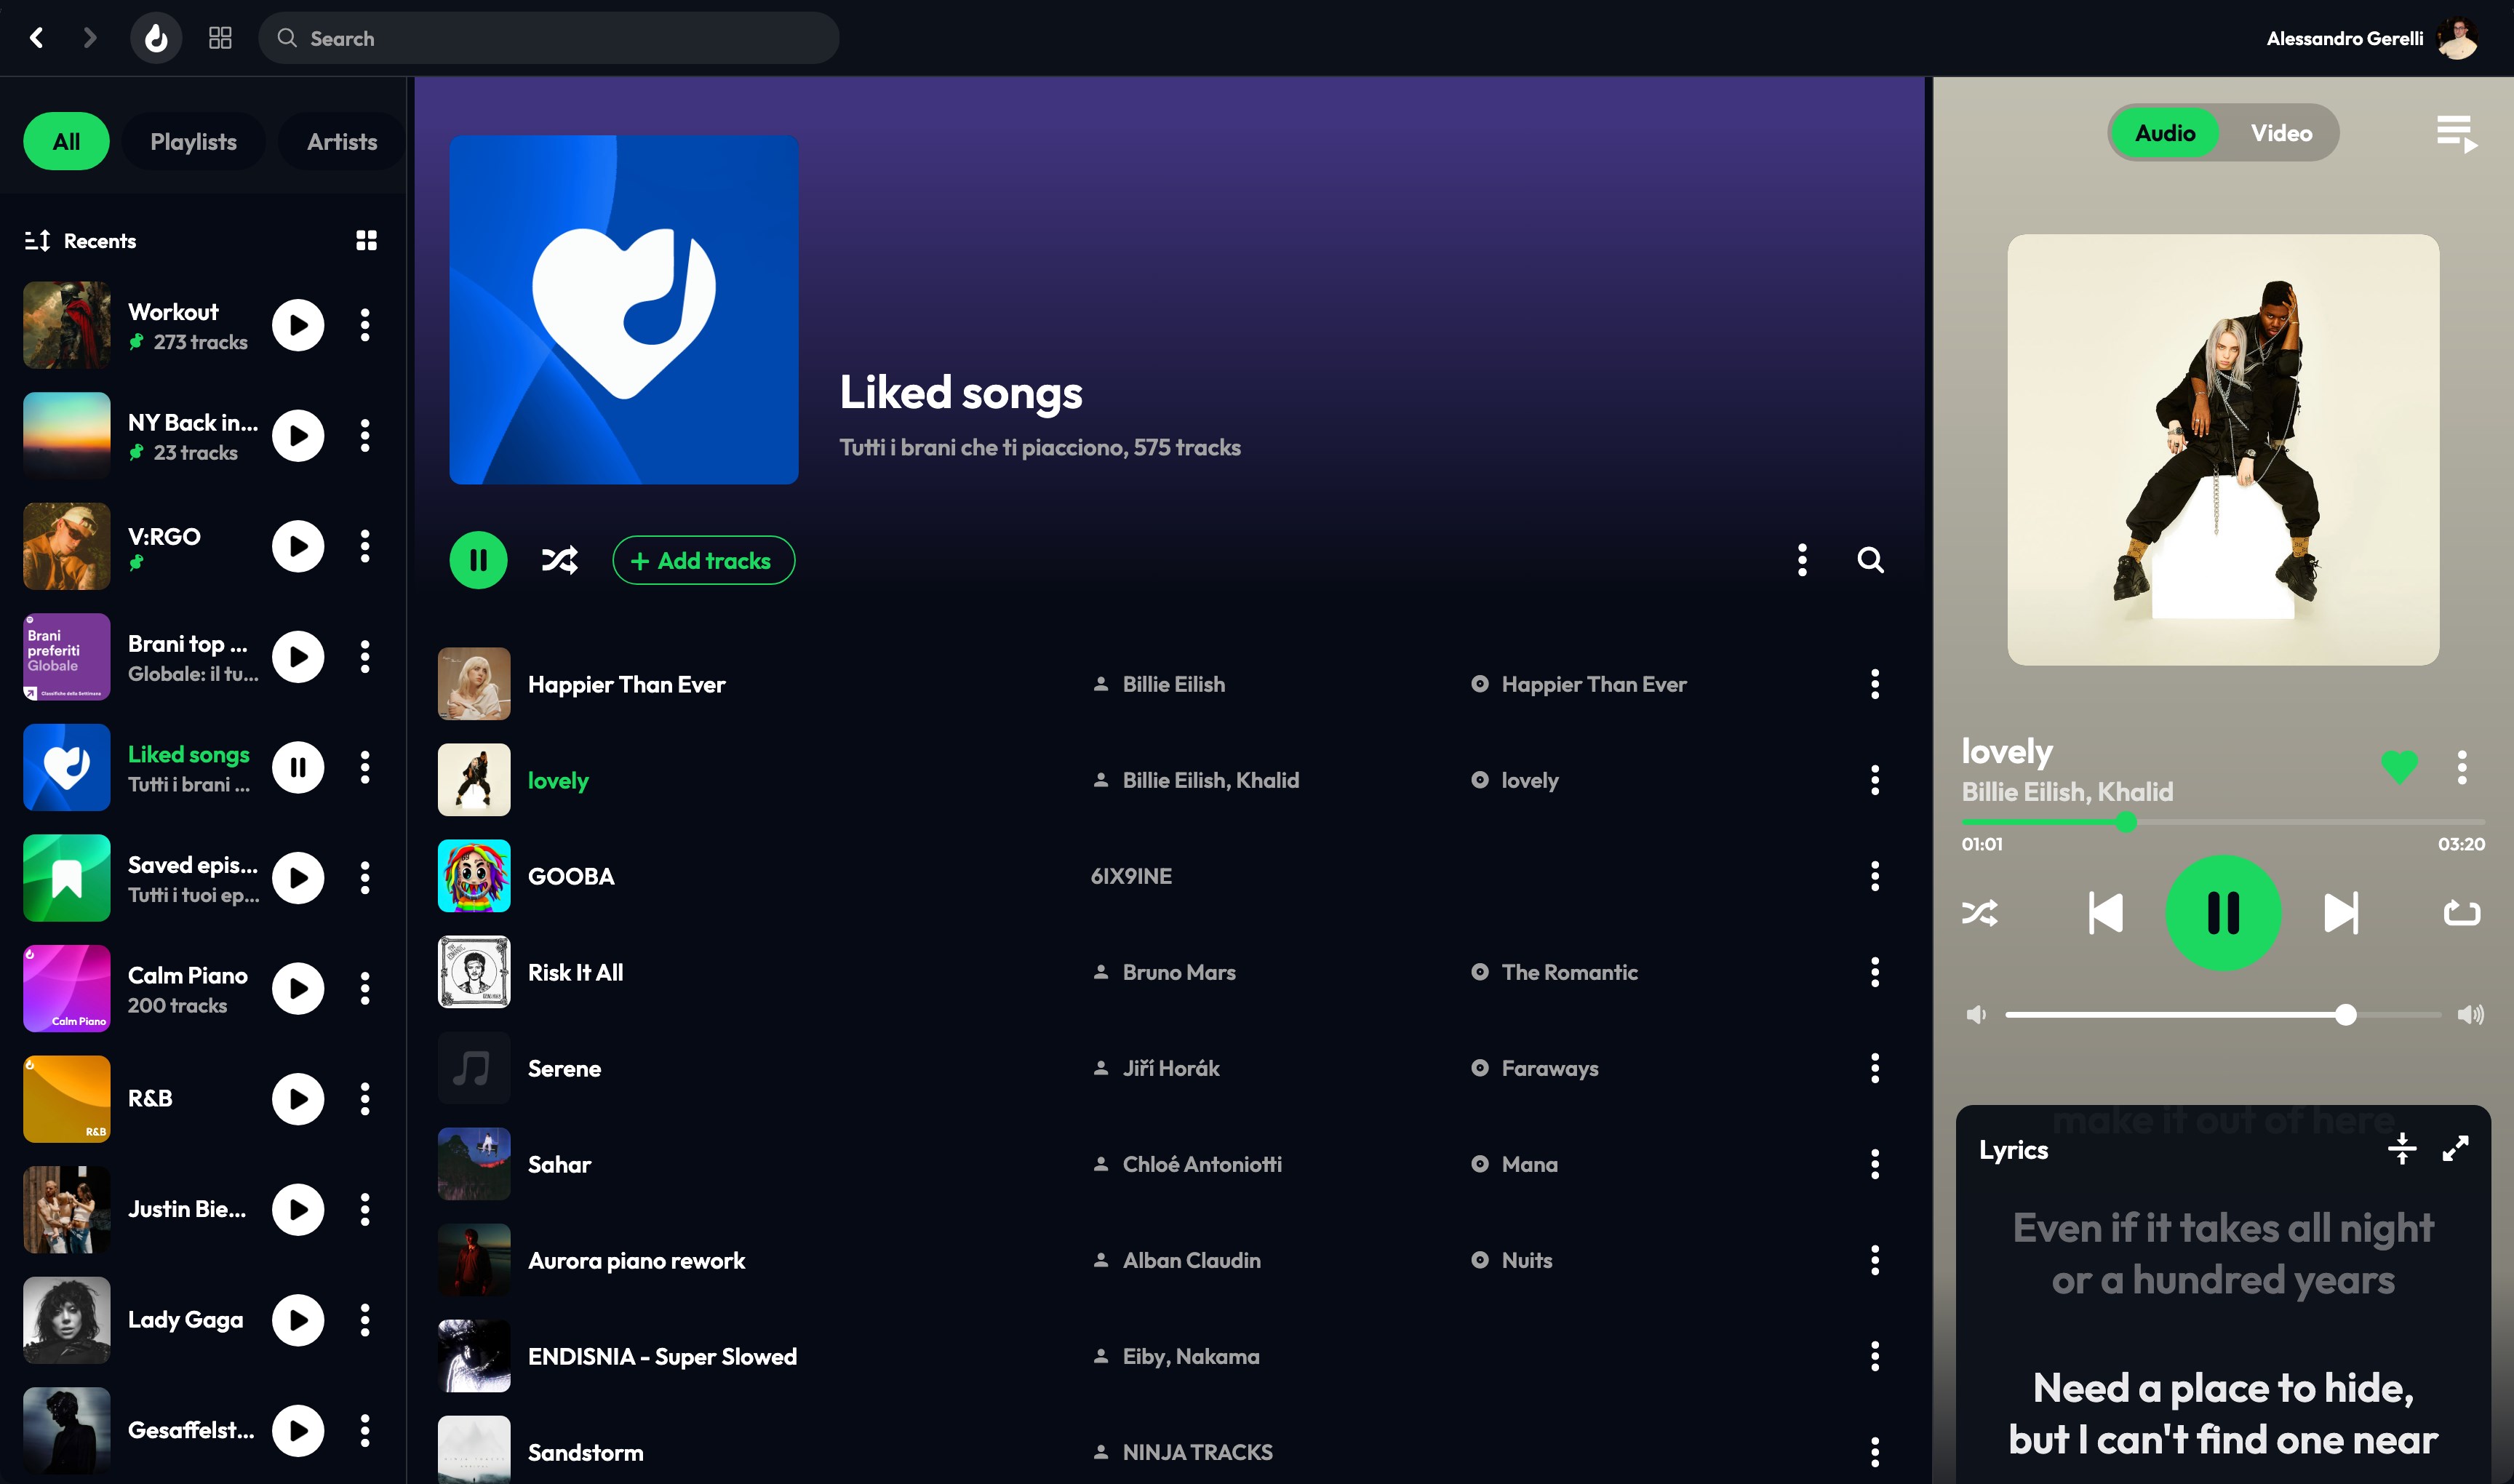This screenshot has width=2514, height=1484.
Task: Skip to the previous track
Action: [2105, 913]
